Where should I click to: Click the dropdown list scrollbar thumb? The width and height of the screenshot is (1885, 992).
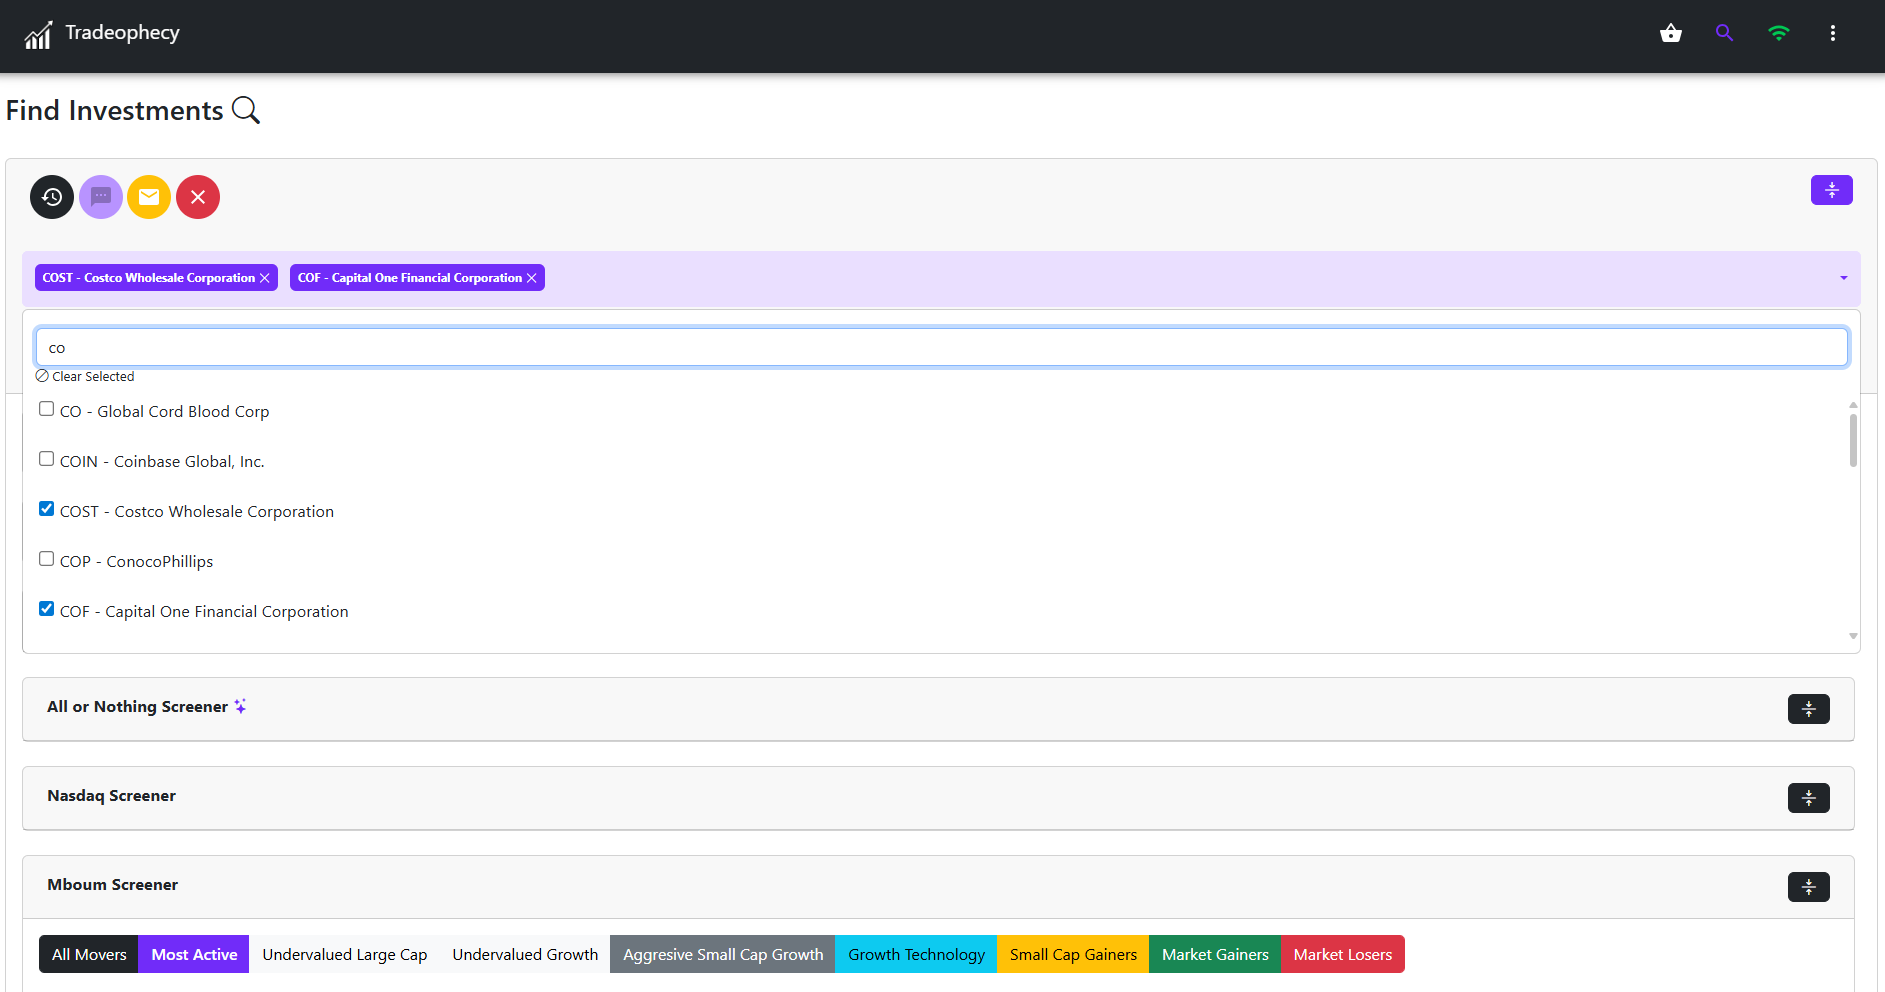pyautogui.click(x=1853, y=441)
